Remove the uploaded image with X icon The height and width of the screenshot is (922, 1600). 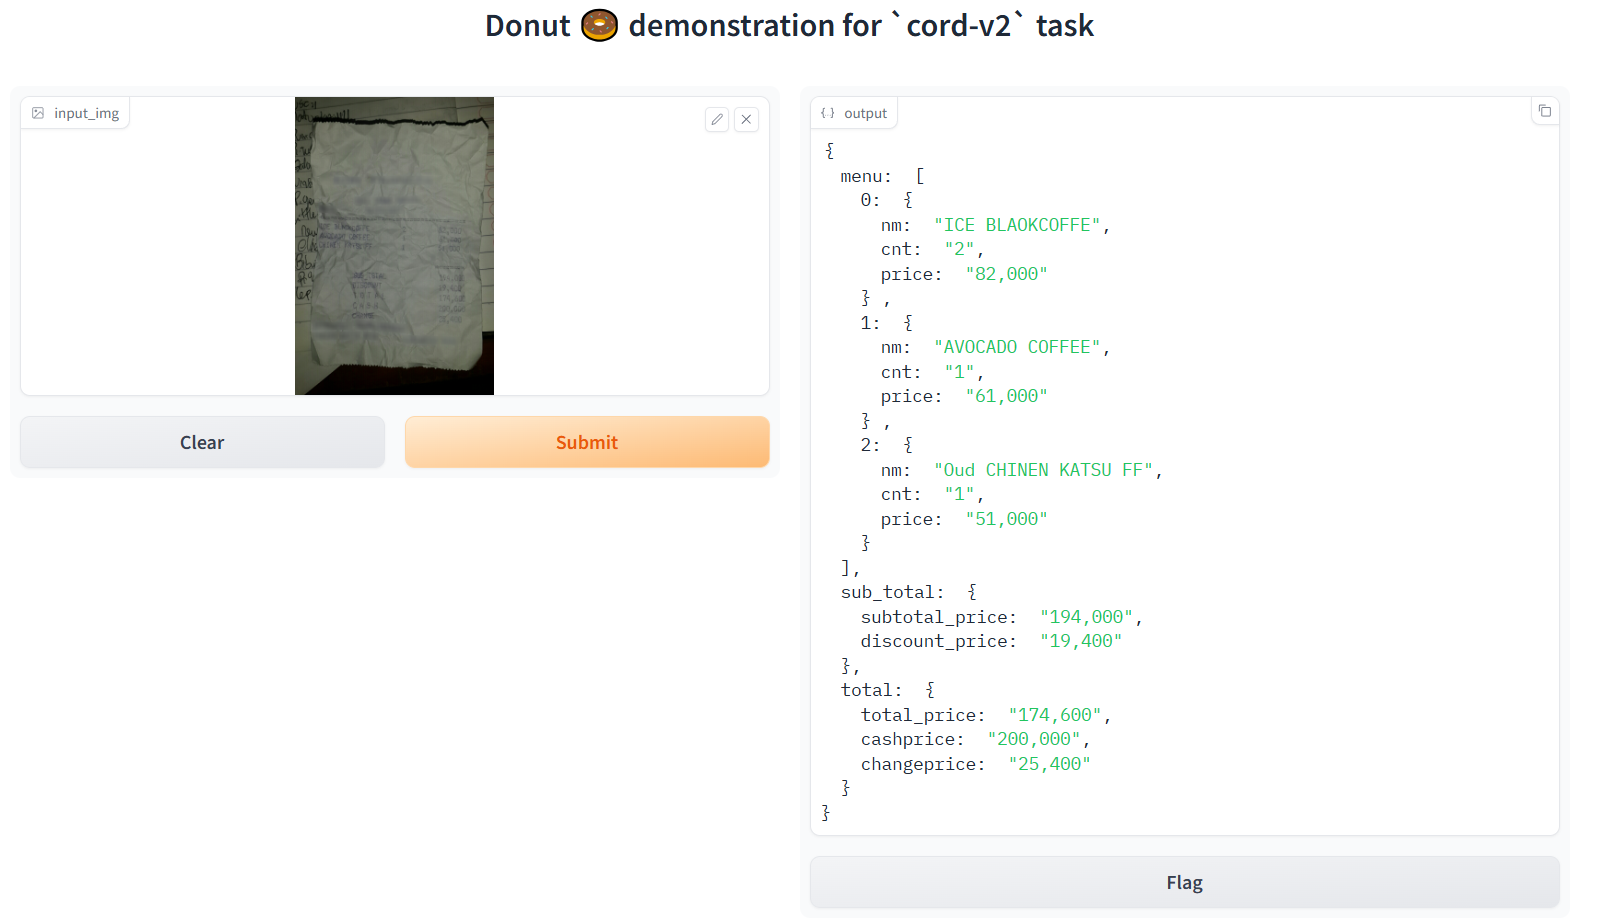tap(746, 120)
